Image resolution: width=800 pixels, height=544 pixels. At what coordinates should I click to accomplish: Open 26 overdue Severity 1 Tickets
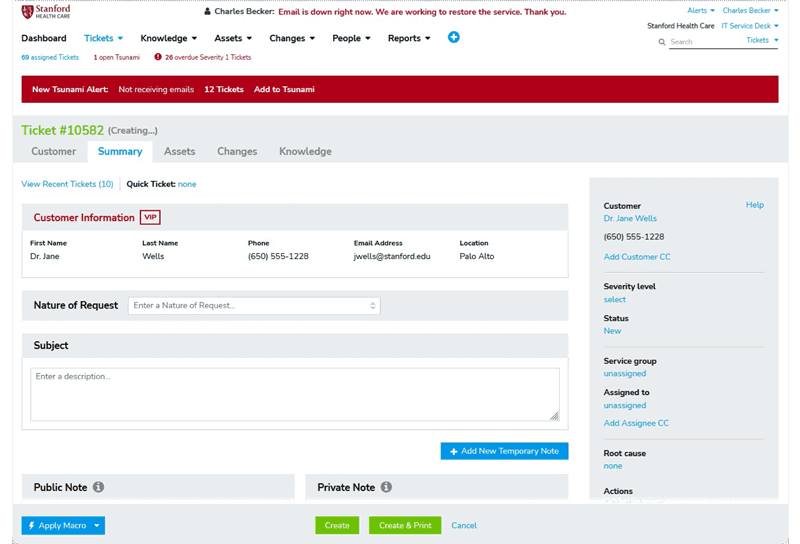[208, 57]
